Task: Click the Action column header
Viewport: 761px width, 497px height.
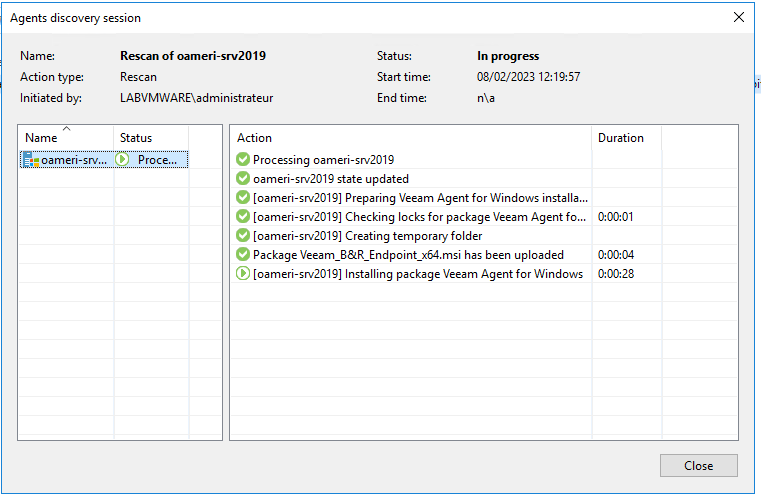Action: (x=411, y=138)
